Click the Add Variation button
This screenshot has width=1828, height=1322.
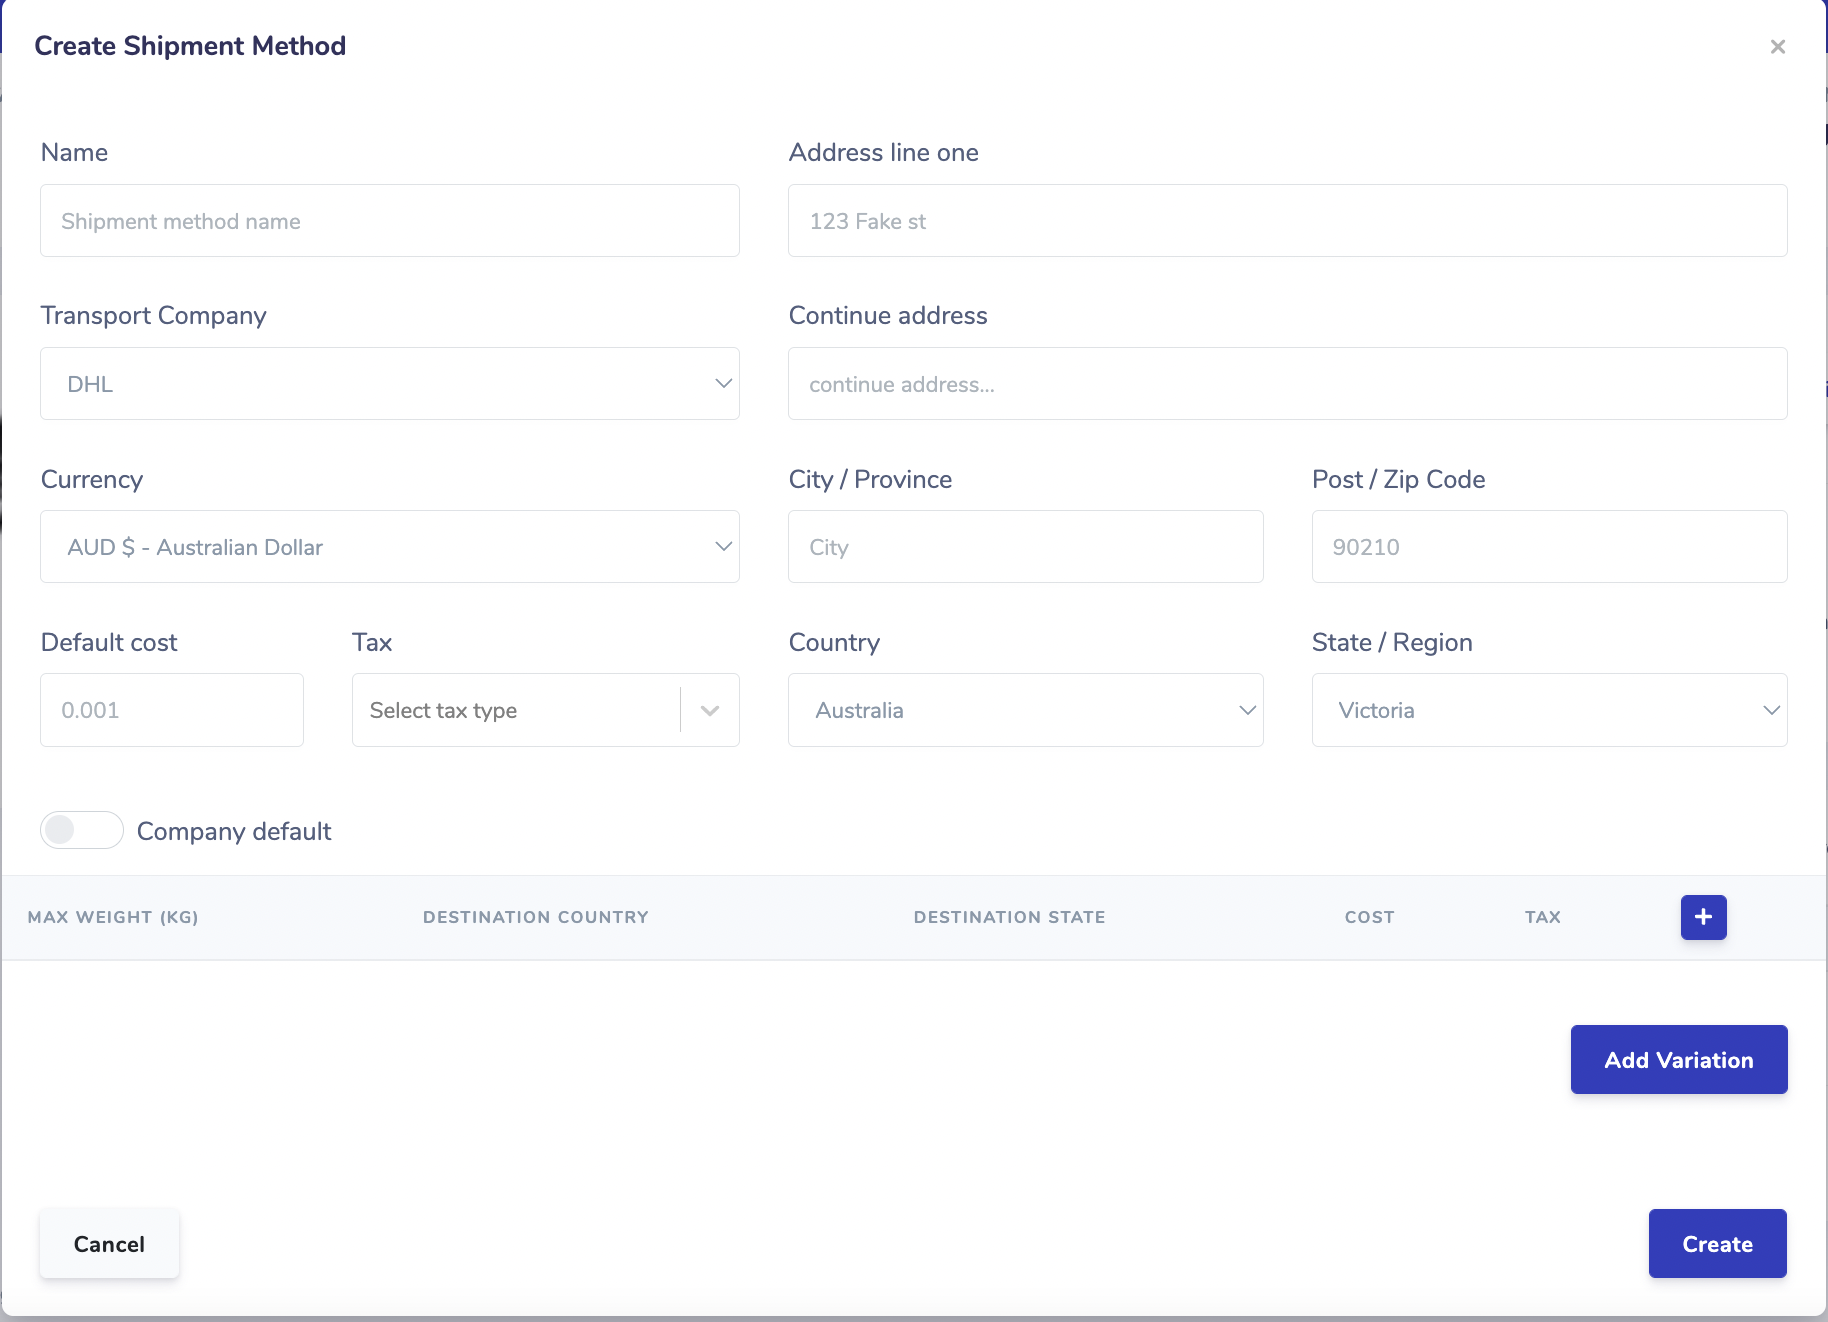pyautogui.click(x=1678, y=1059)
